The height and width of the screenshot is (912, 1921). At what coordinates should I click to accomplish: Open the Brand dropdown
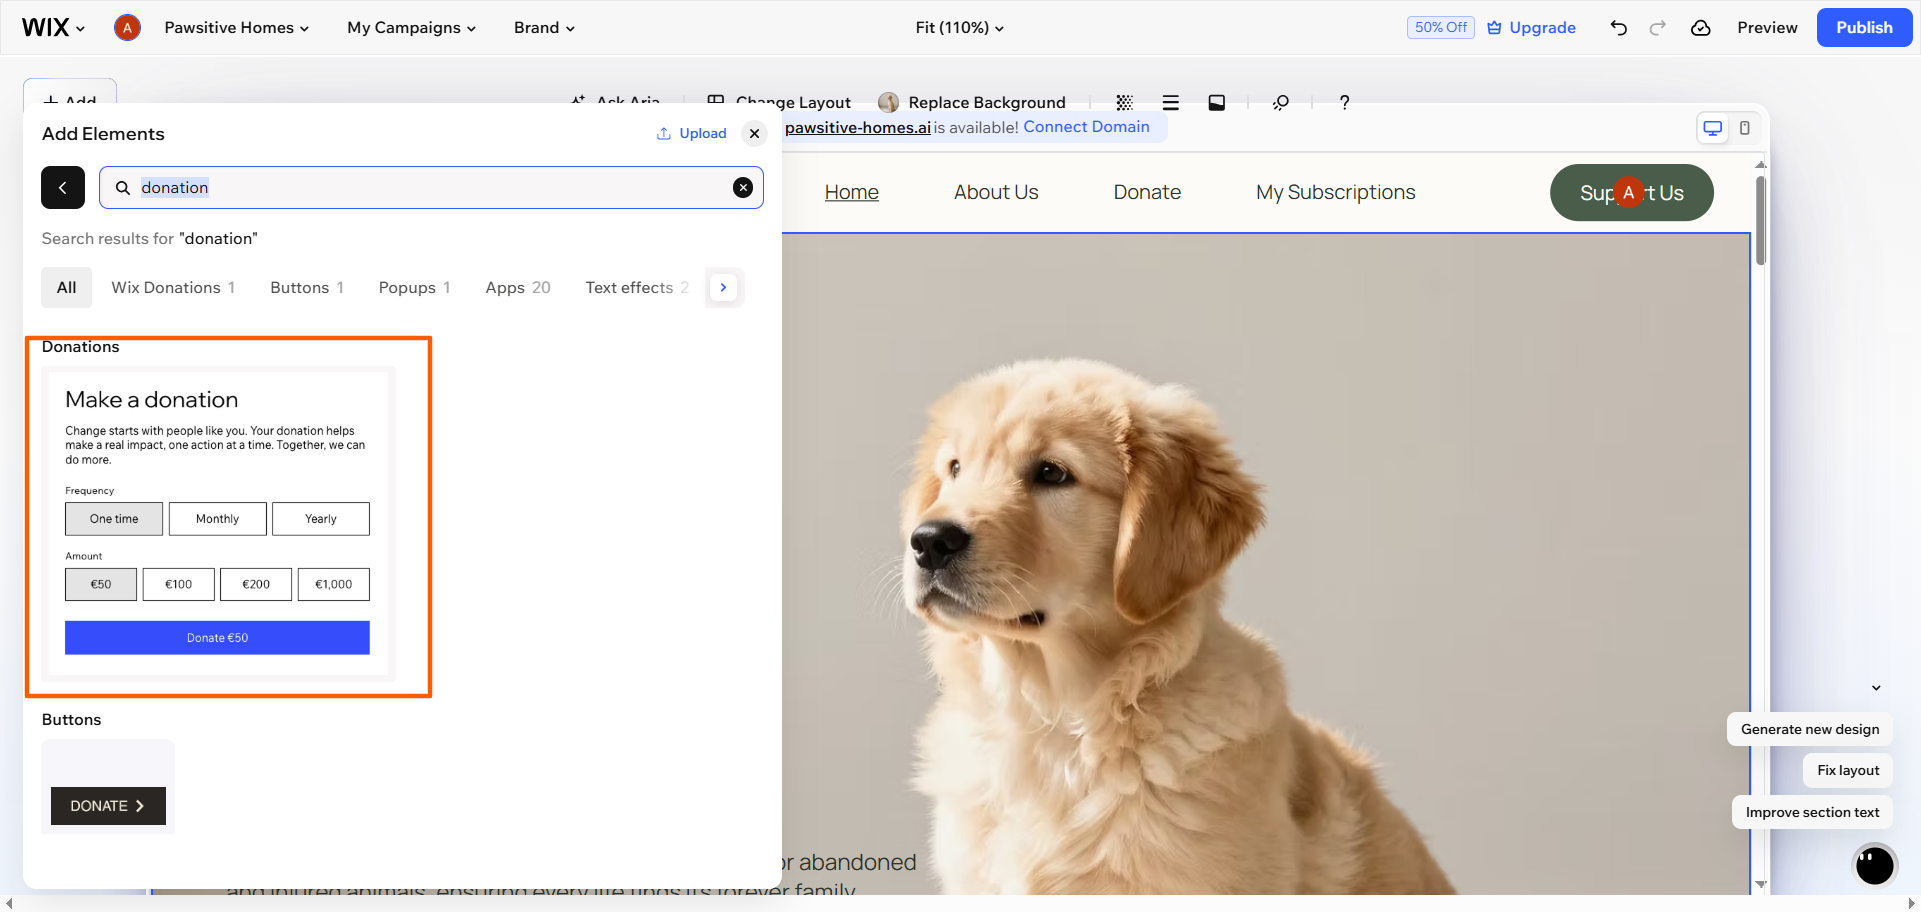tap(544, 28)
